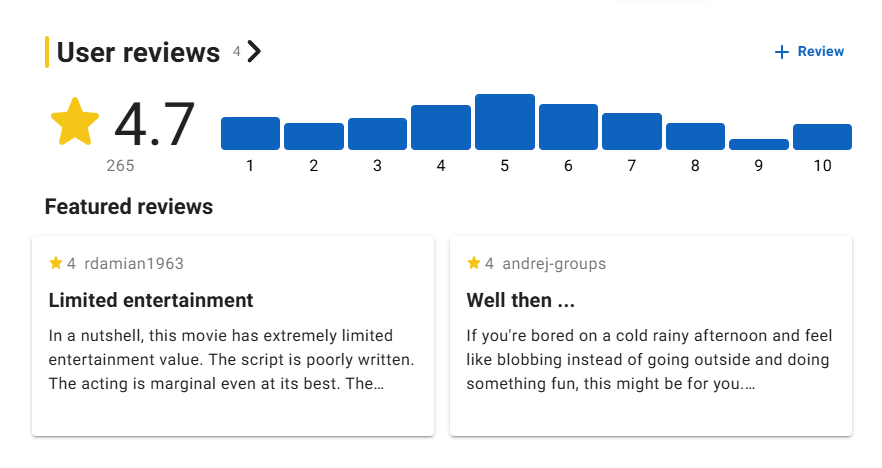This screenshot has height=468, width=882.
Task: Select the rating 1 histogram bar
Action: (x=250, y=133)
